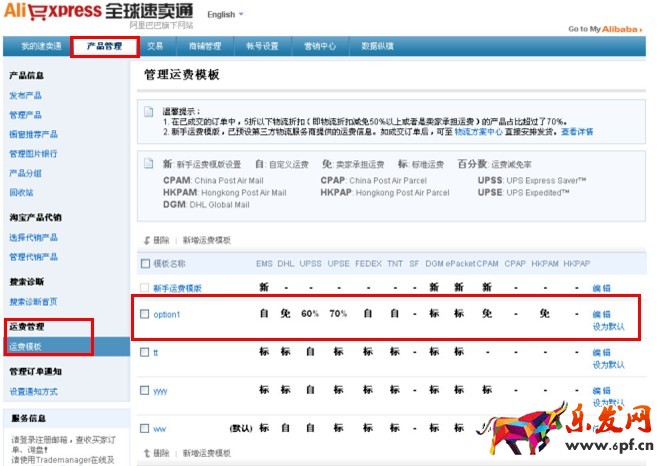Open 新手运费模版 template
This screenshot has width=664, height=466.
[177, 288]
